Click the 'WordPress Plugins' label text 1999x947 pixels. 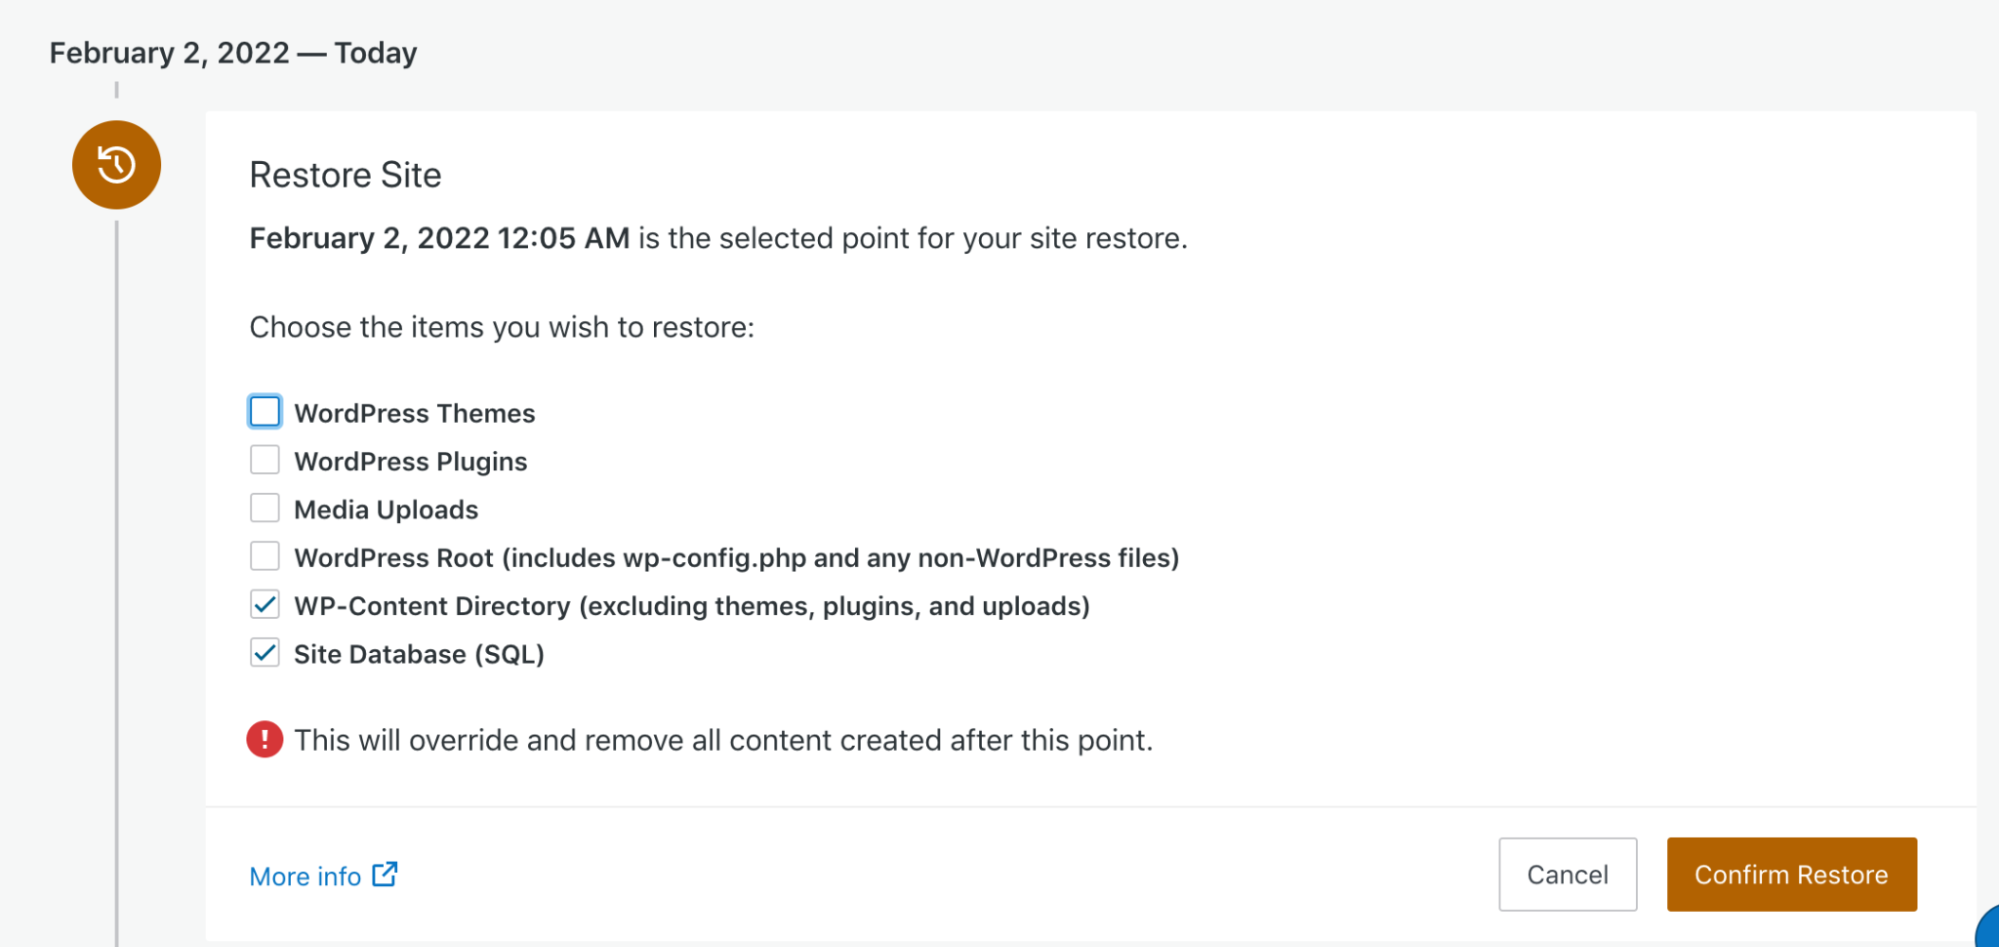410,462
